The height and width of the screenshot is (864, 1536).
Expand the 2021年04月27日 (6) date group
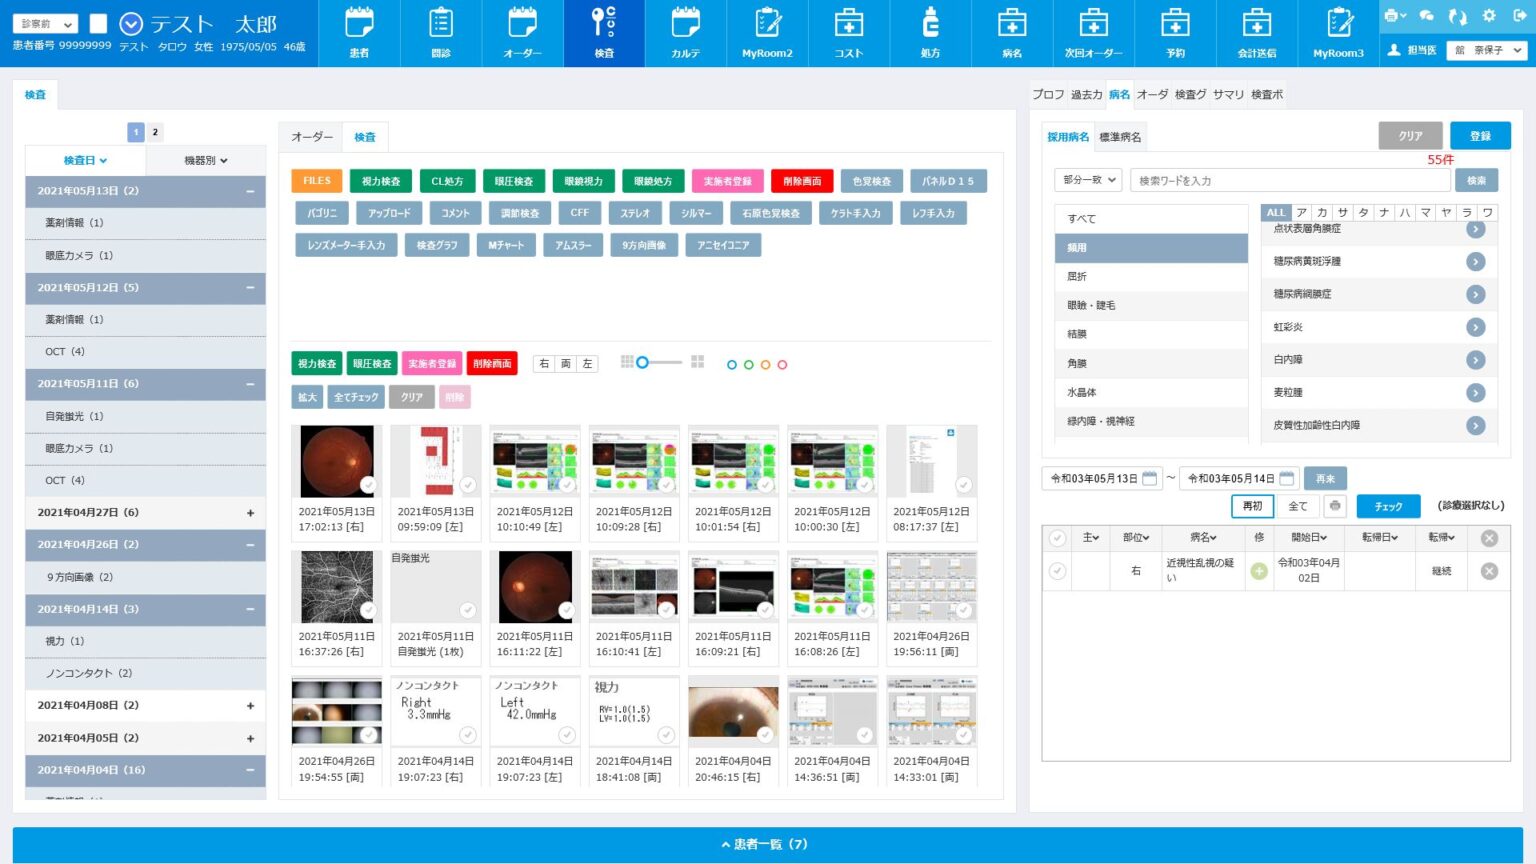click(250, 513)
